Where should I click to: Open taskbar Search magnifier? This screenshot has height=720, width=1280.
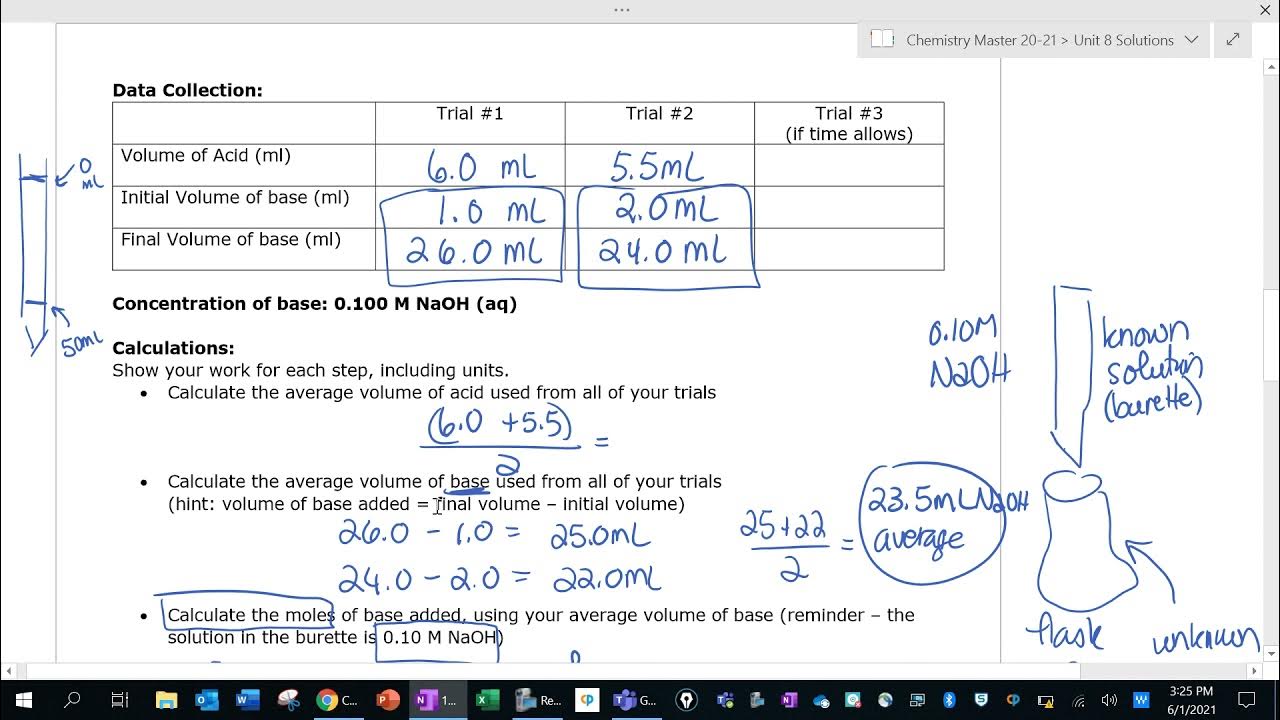click(x=72, y=700)
